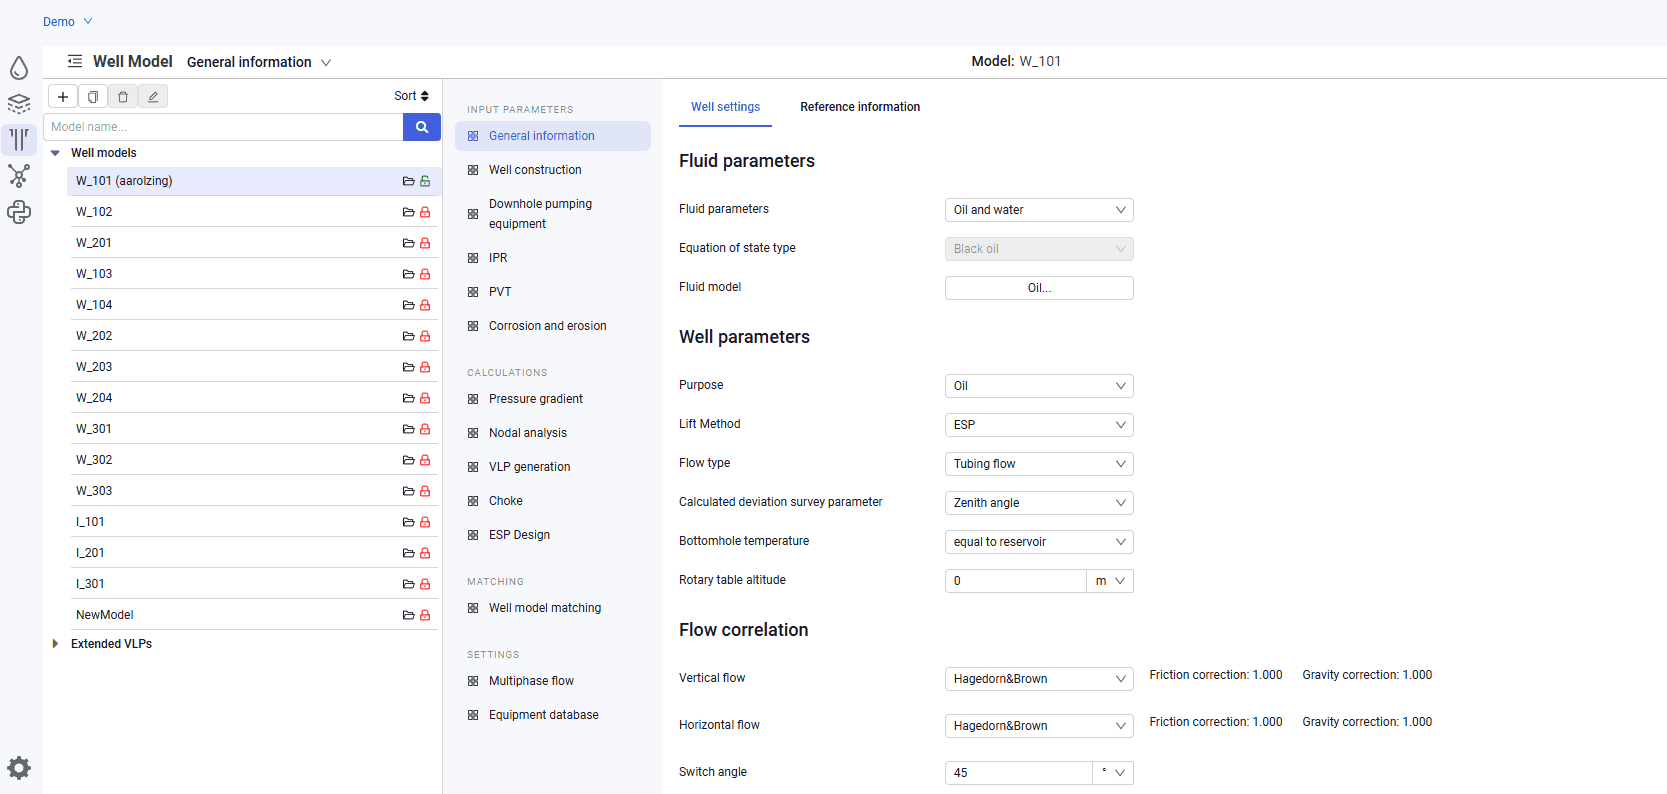Open the Flow type dropdown
Screen dimensions: 1667x794
(x=1039, y=464)
